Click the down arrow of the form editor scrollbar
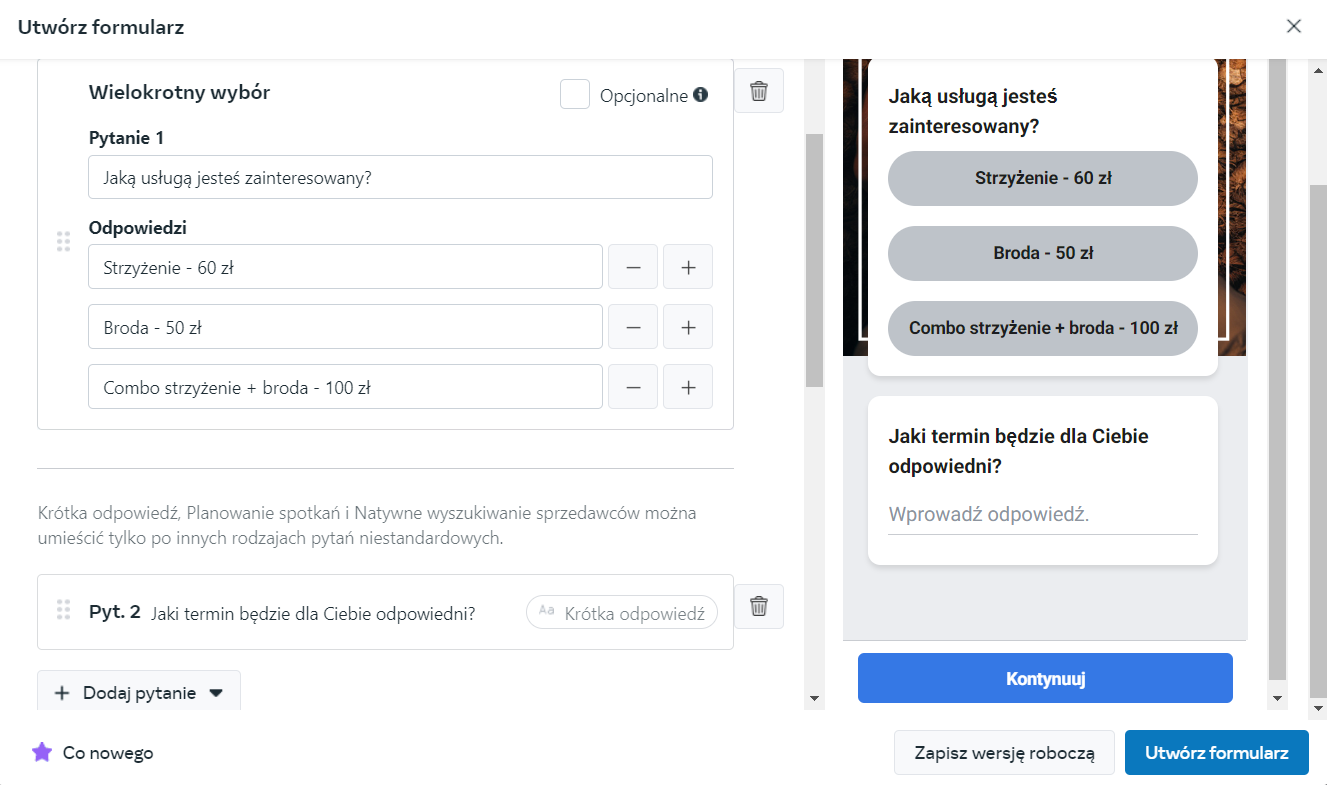This screenshot has width=1327, height=785. 814,698
